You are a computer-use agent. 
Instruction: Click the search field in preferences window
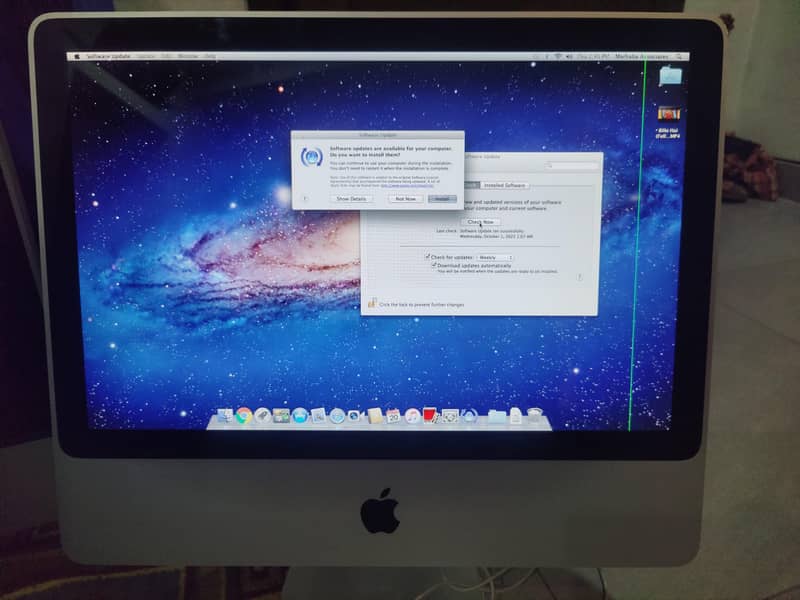coord(571,165)
